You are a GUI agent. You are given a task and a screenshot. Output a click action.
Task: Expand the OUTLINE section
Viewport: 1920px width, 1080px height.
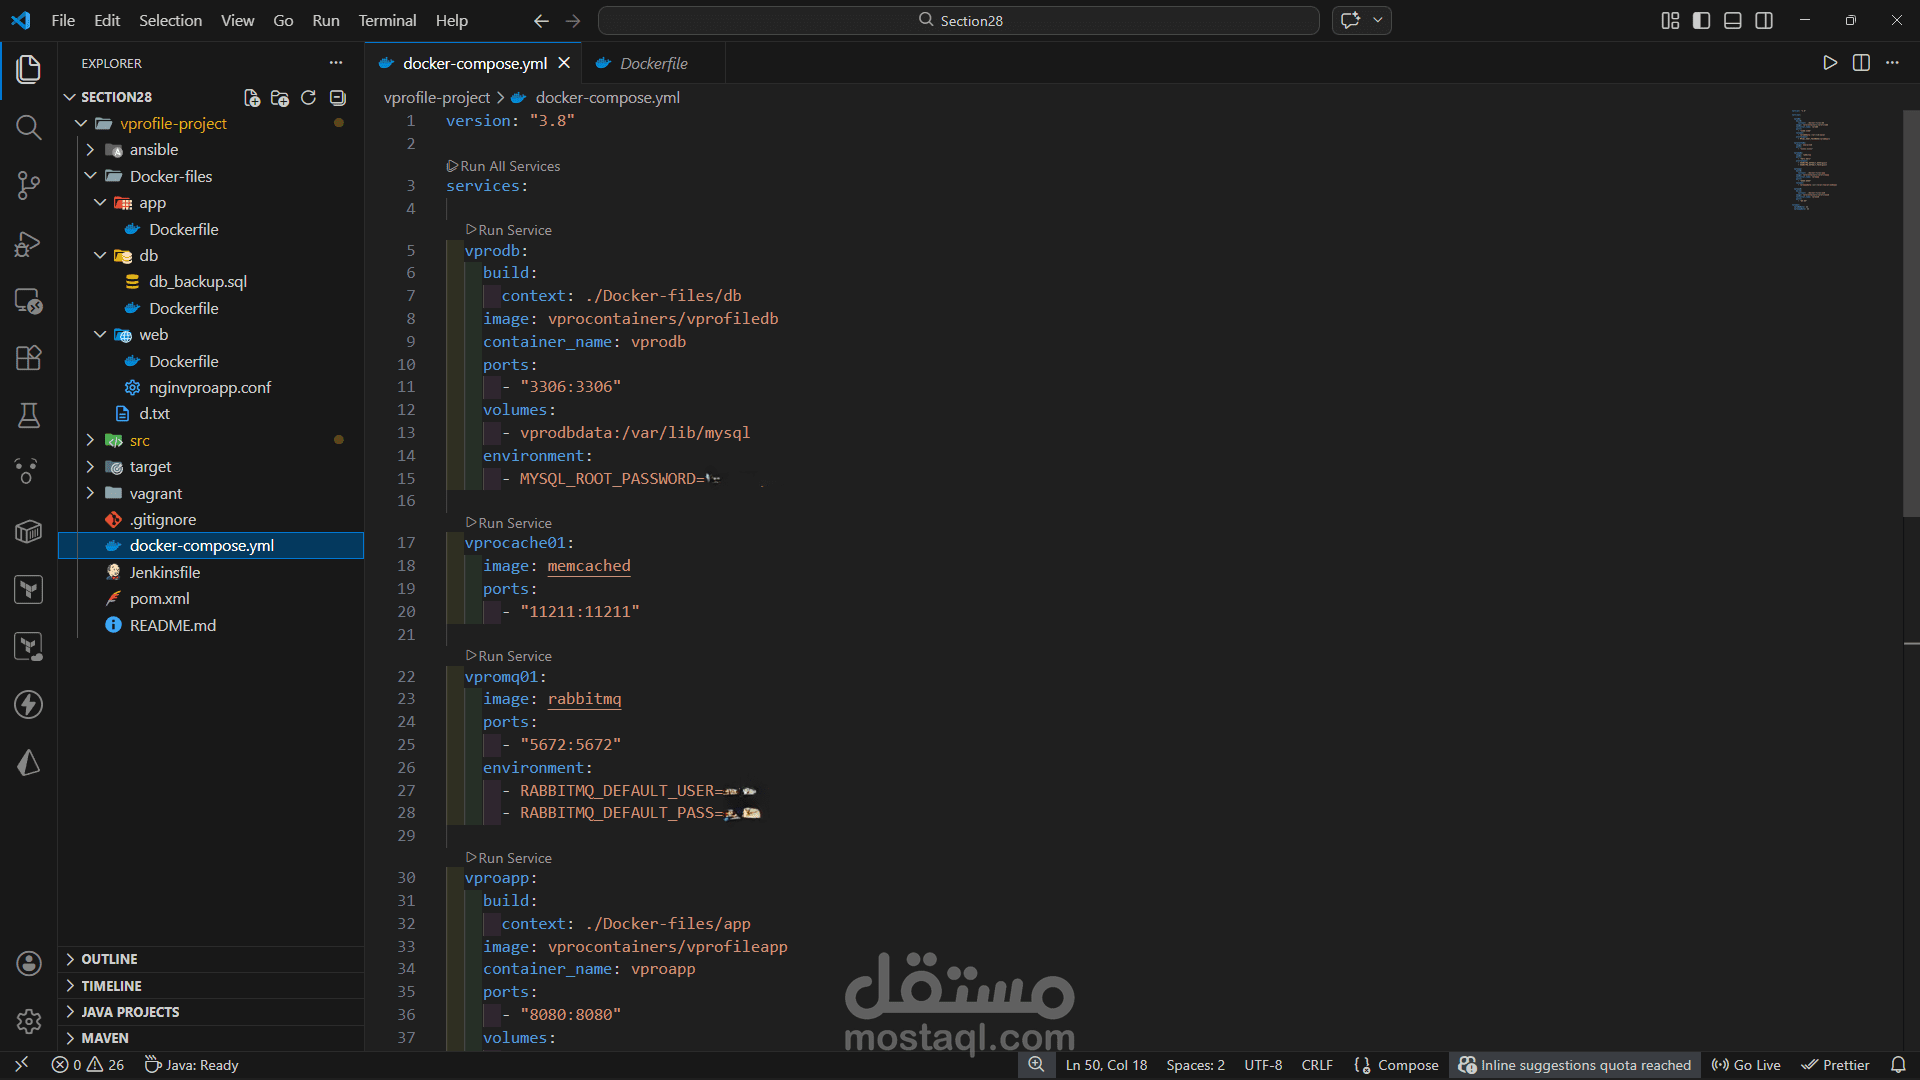(109, 959)
